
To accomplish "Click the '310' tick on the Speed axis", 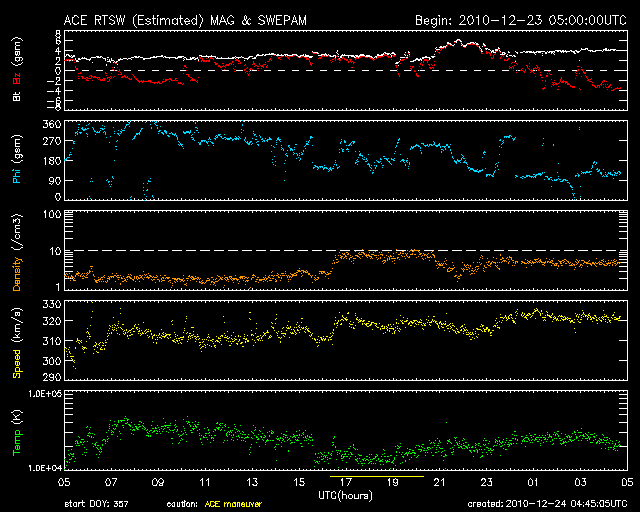I will (52, 341).
